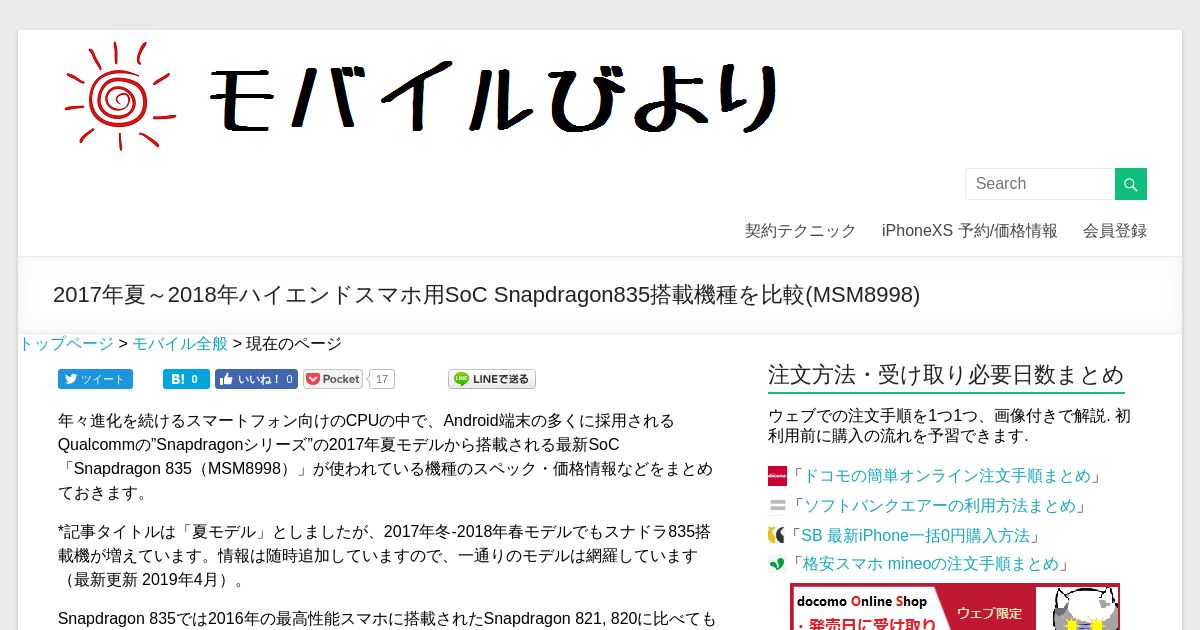Click the search magnifier button

pos(1131,184)
